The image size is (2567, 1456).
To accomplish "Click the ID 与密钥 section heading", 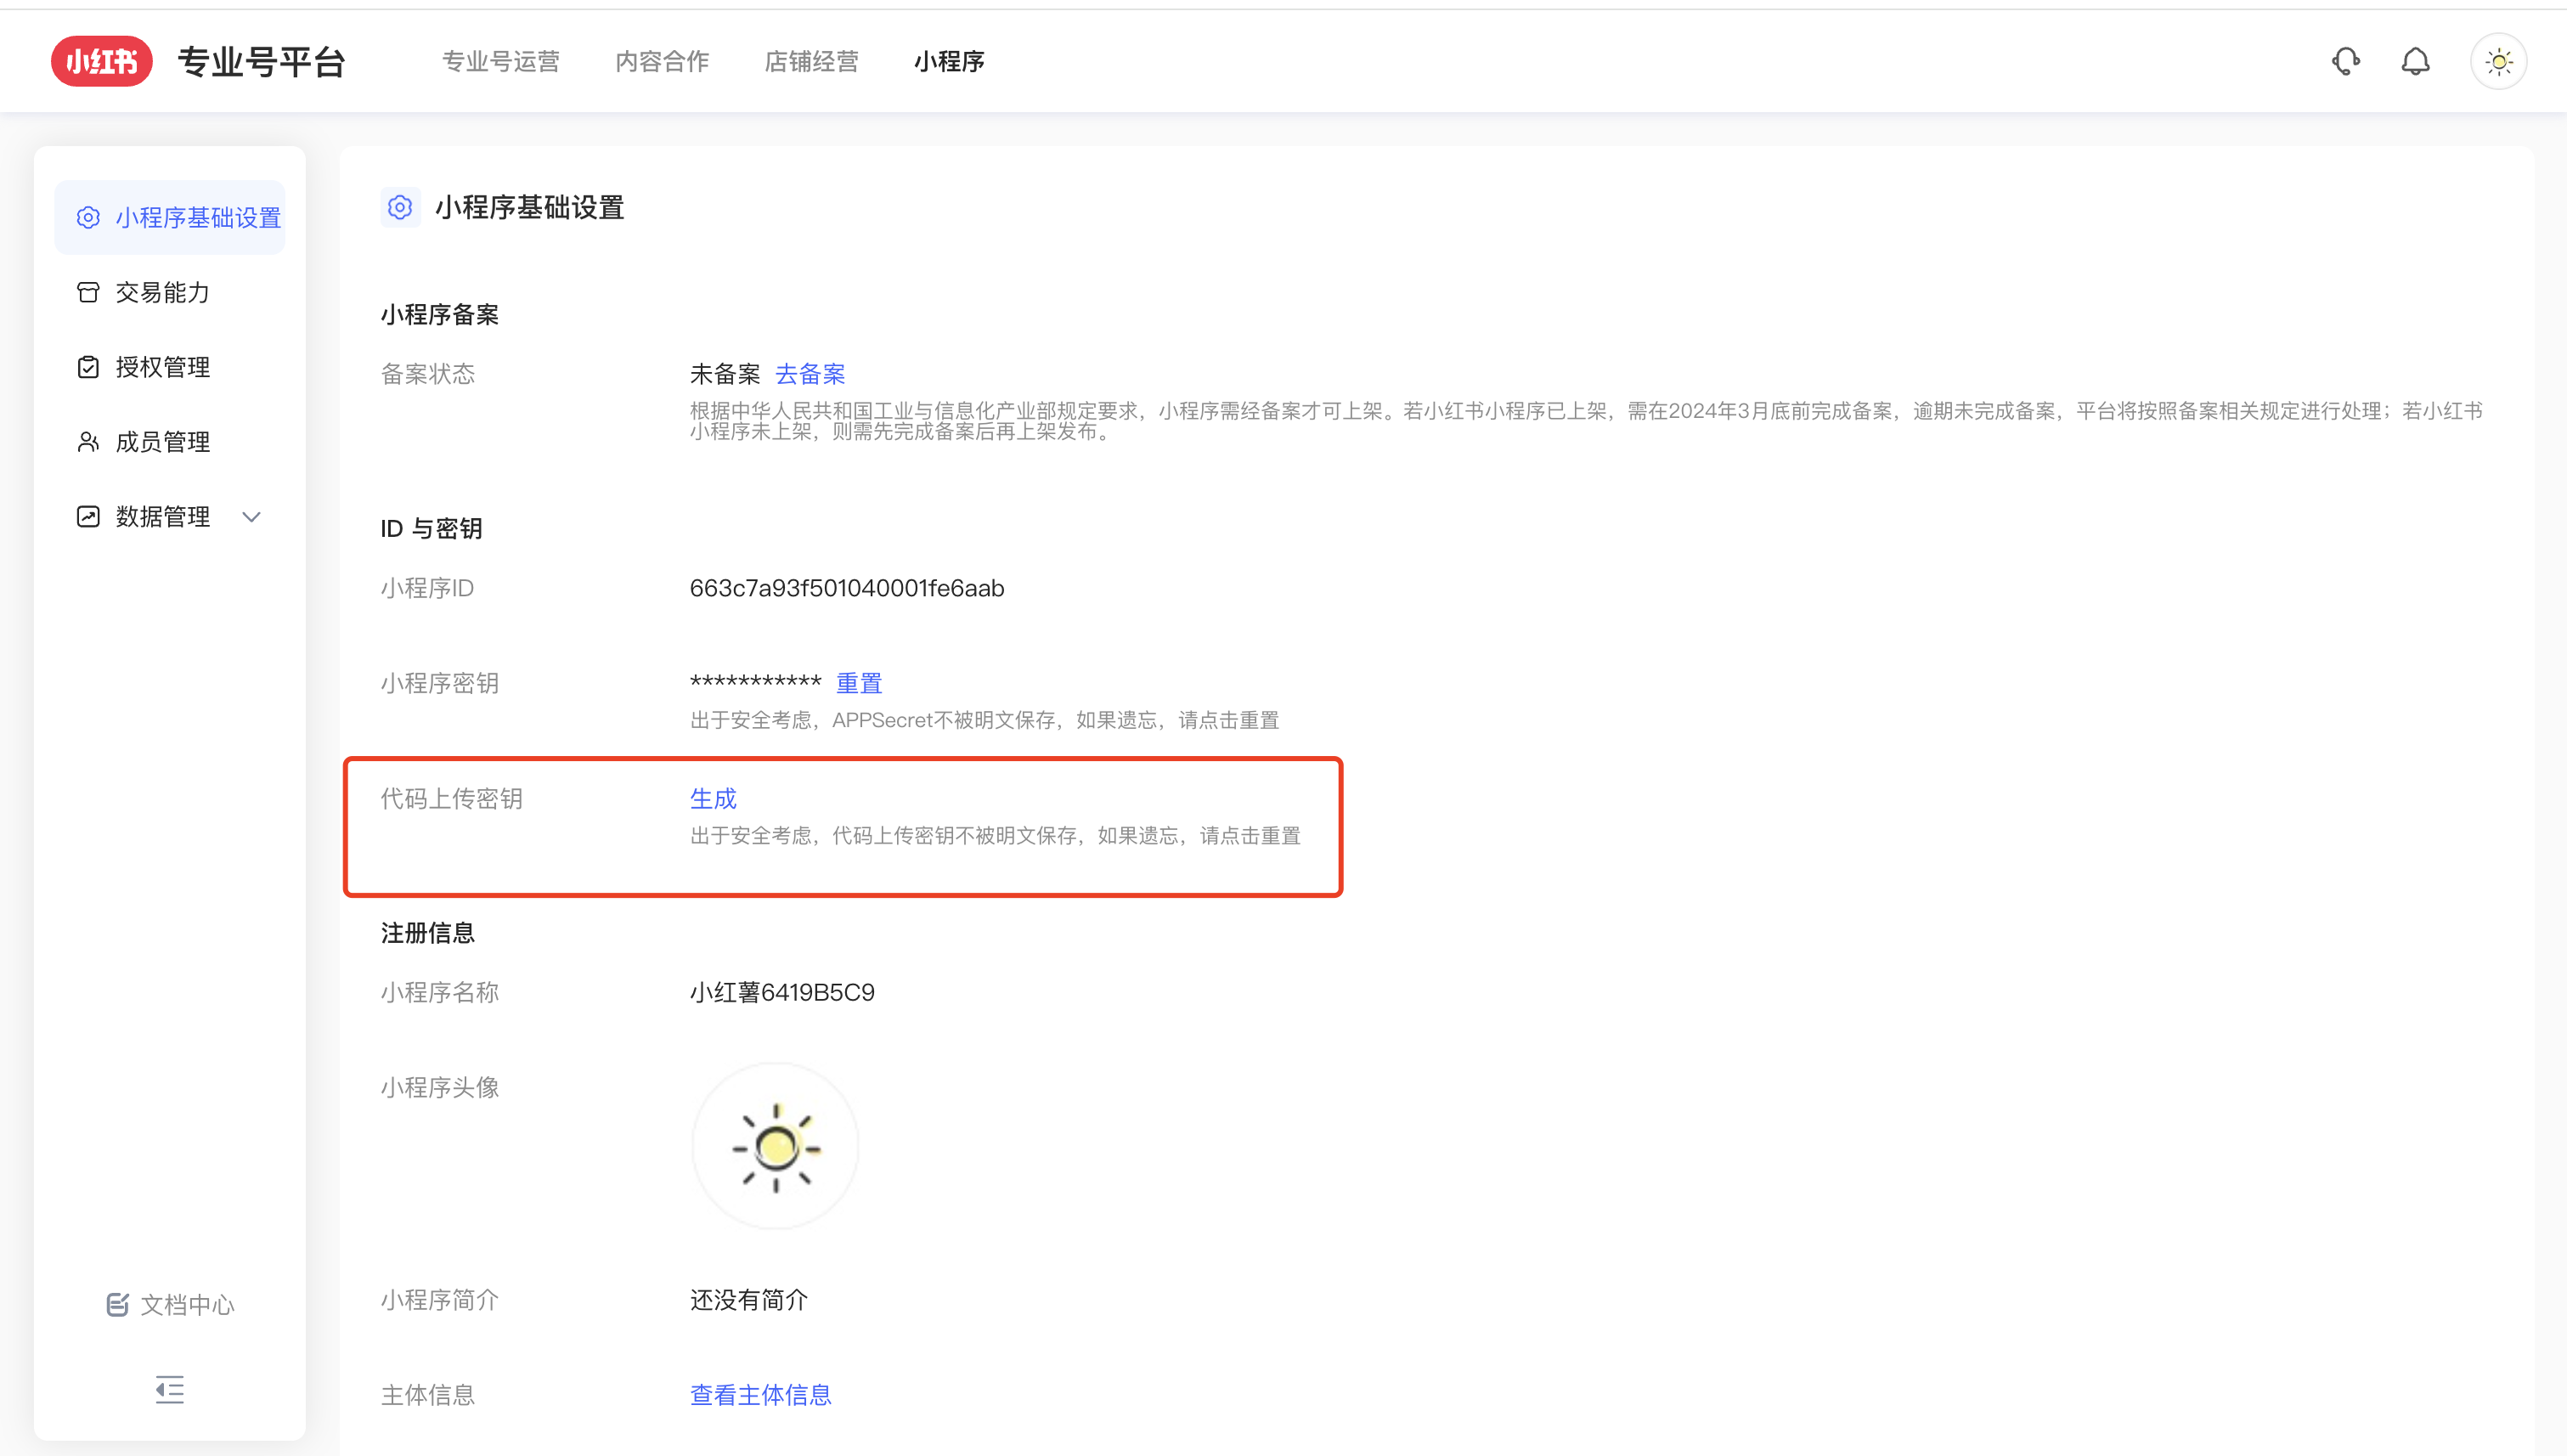I will pos(431,528).
